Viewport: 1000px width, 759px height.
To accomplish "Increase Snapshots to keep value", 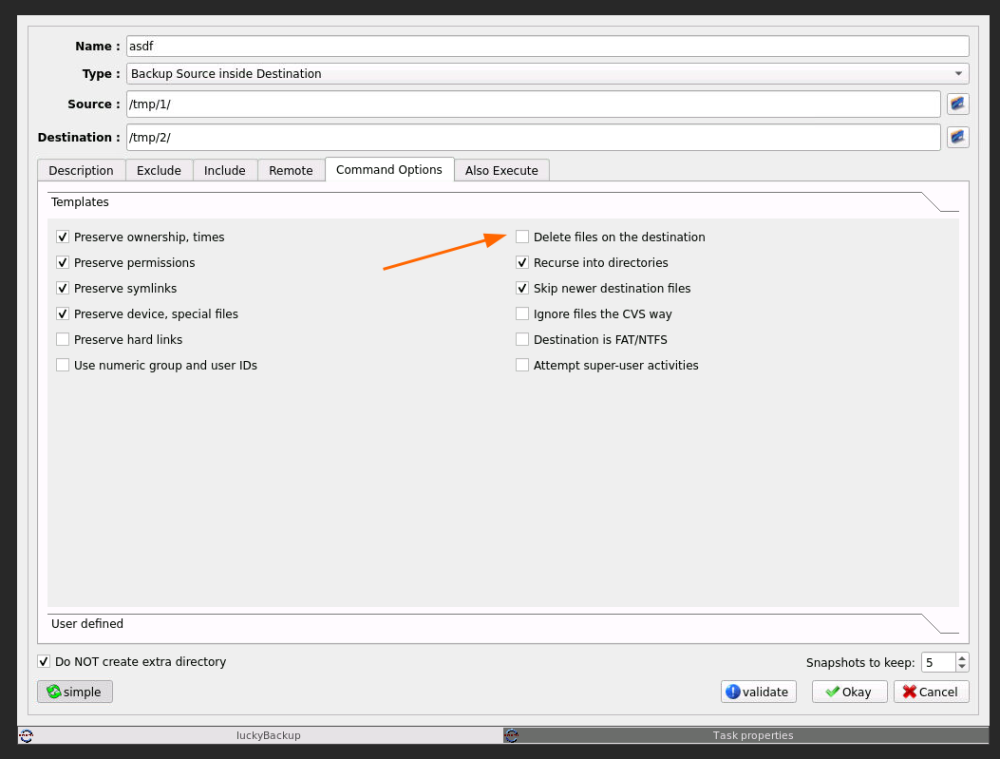I will pos(962,658).
